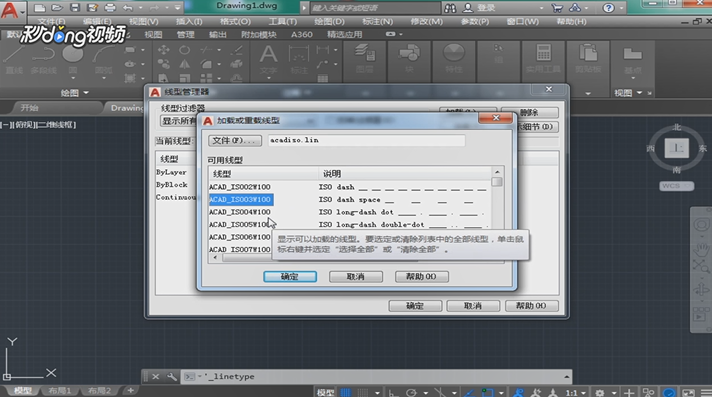This screenshot has width=712, height=397.
Task: Click the Full Navigation Wheel icon on navigation bar
Action: (701, 225)
